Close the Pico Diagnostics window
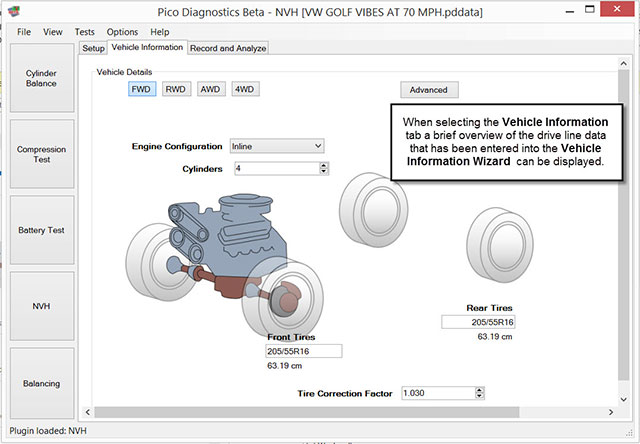 [x=617, y=9]
